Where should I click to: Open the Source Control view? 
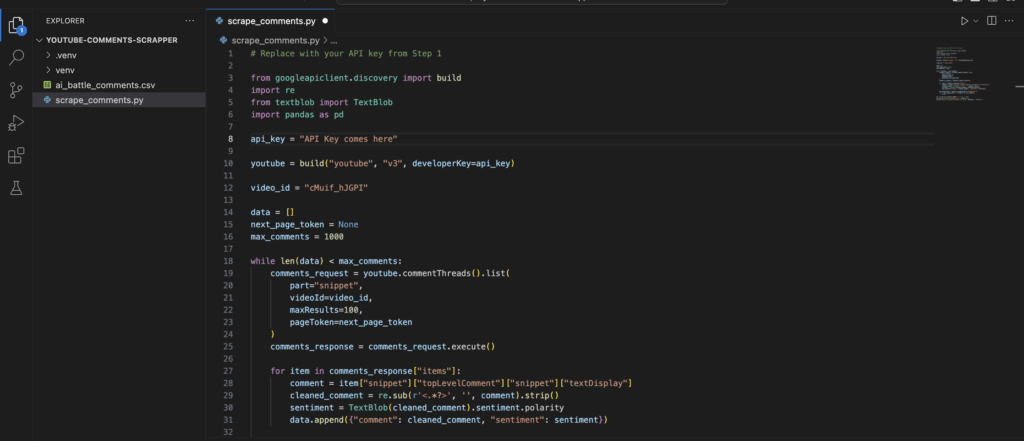point(16,90)
